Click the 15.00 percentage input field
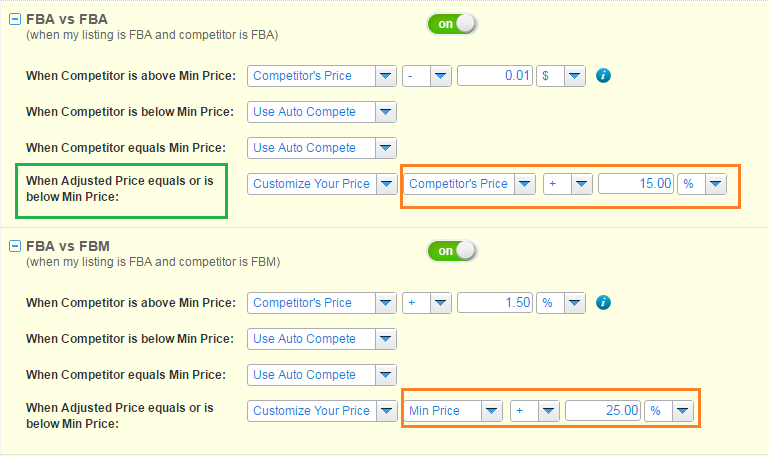 635,184
